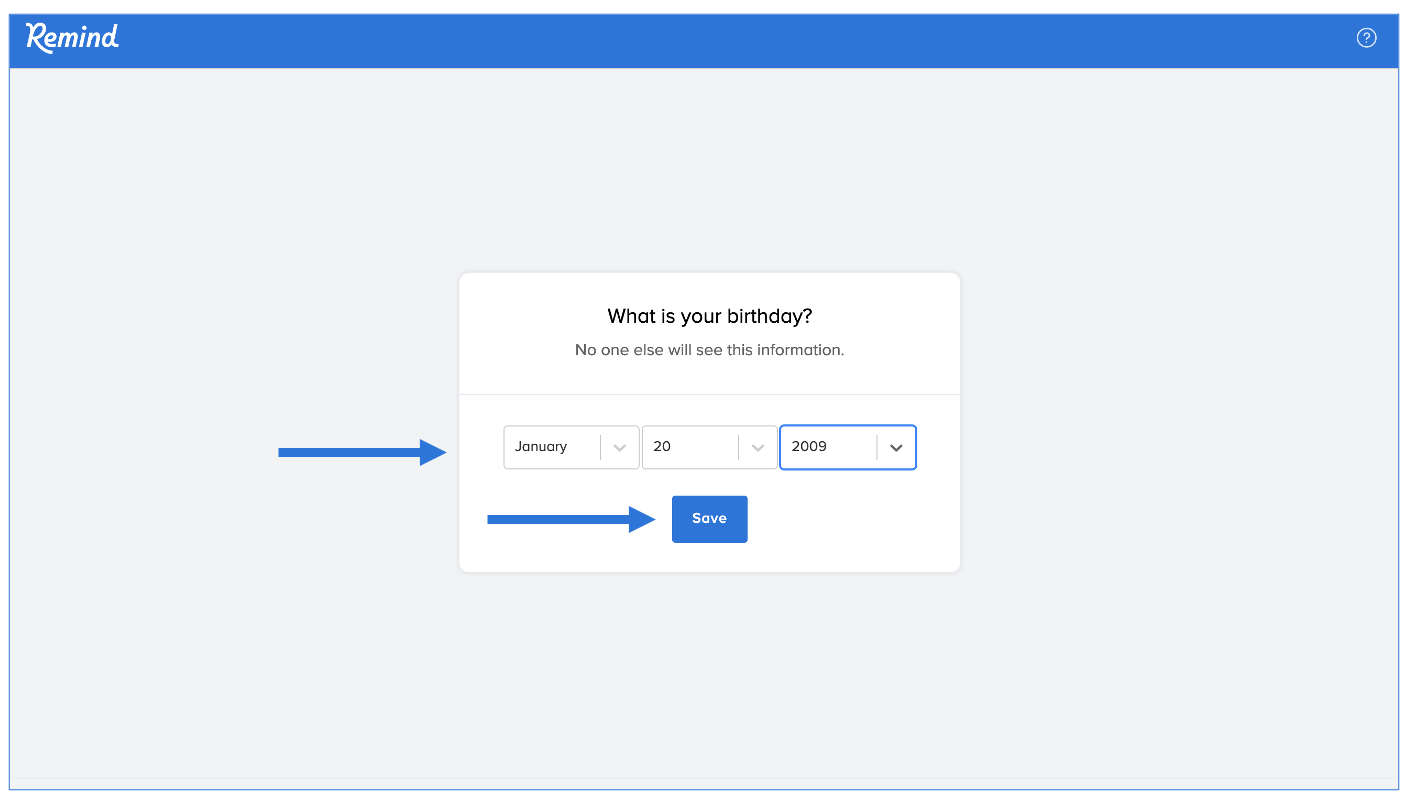Open help via the question mark icon
The height and width of the screenshot is (809, 1410).
click(x=1366, y=38)
